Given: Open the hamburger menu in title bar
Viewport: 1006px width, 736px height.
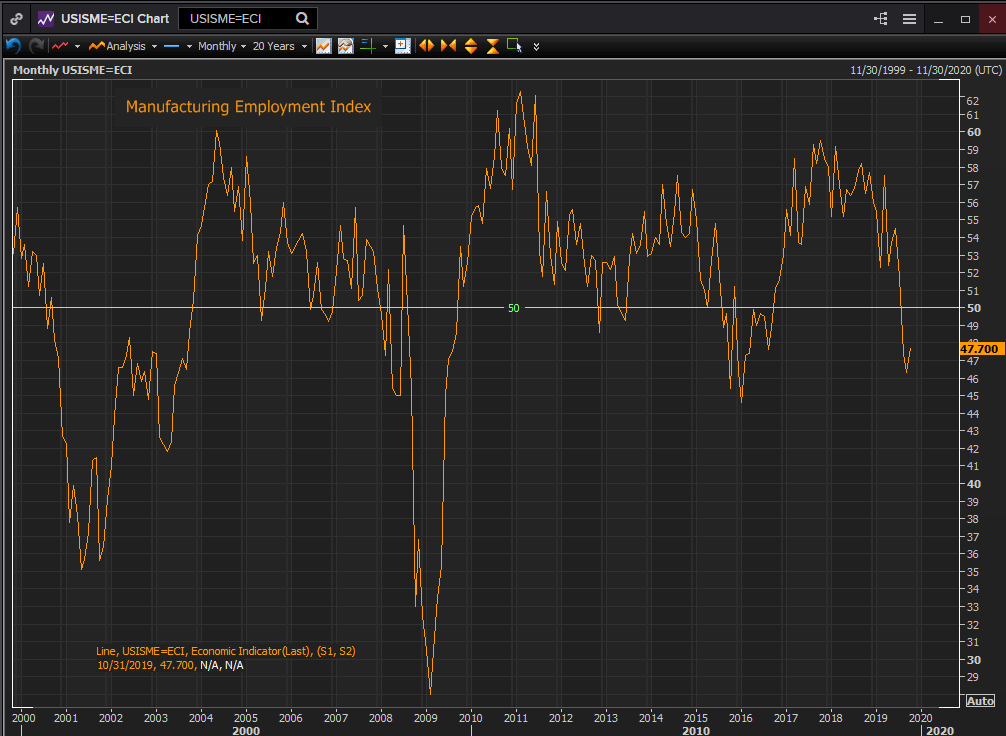Looking at the screenshot, I should [x=909, y=18].
